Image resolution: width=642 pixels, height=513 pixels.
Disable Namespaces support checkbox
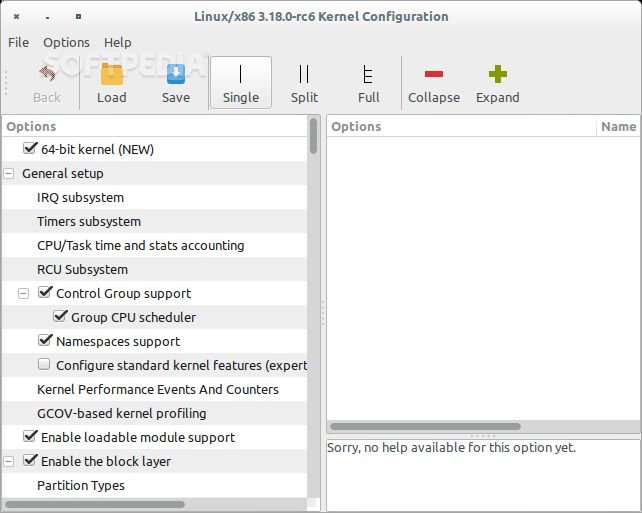pos(45,340)
